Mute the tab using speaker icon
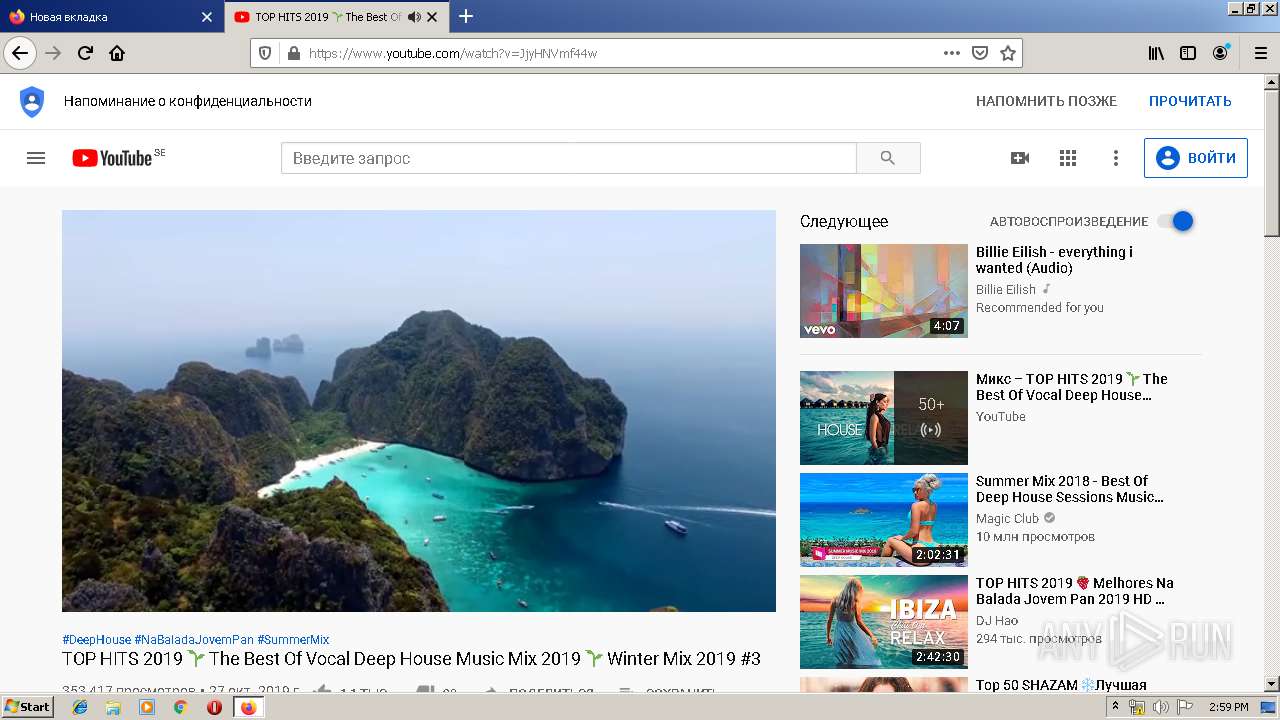This screenshot has width=1280, height=720. [414, 17]
